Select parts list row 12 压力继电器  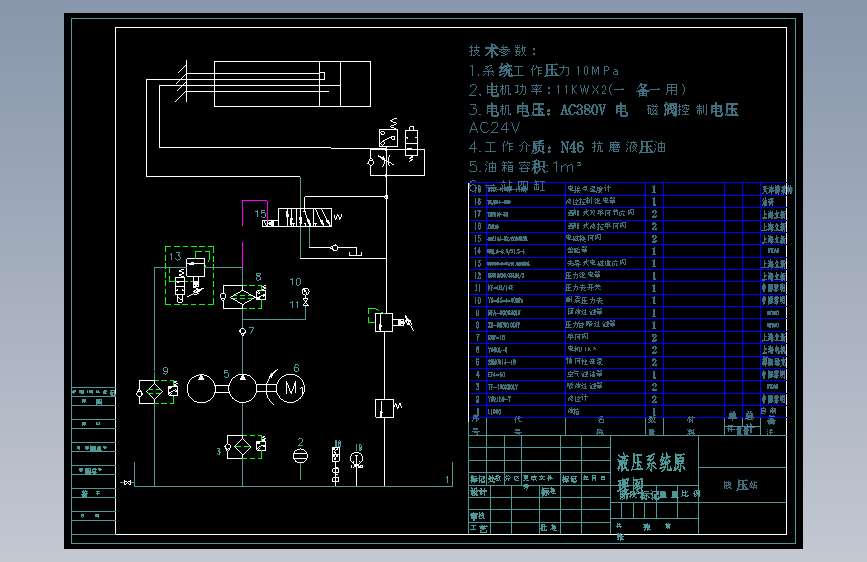(628, 275)
